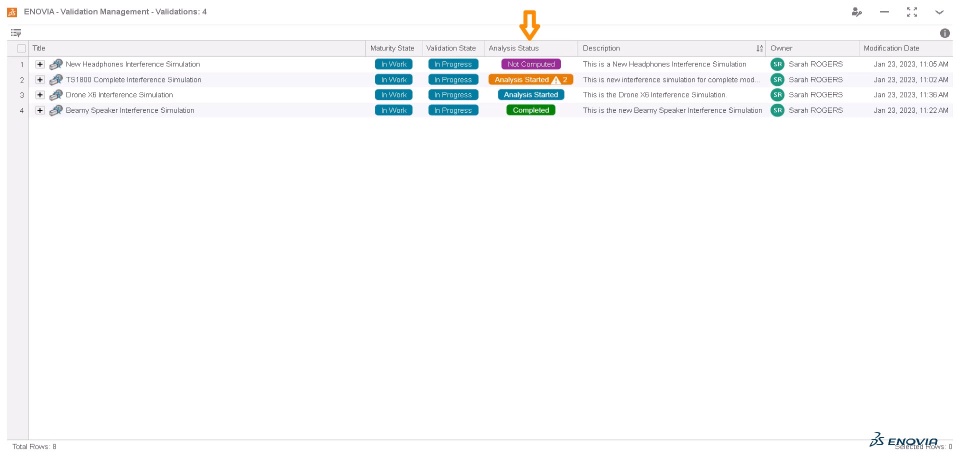The image size is (960, 459).
Task: Maximize the widget with the fullscreen icon
Action: [x=912, y=12]
